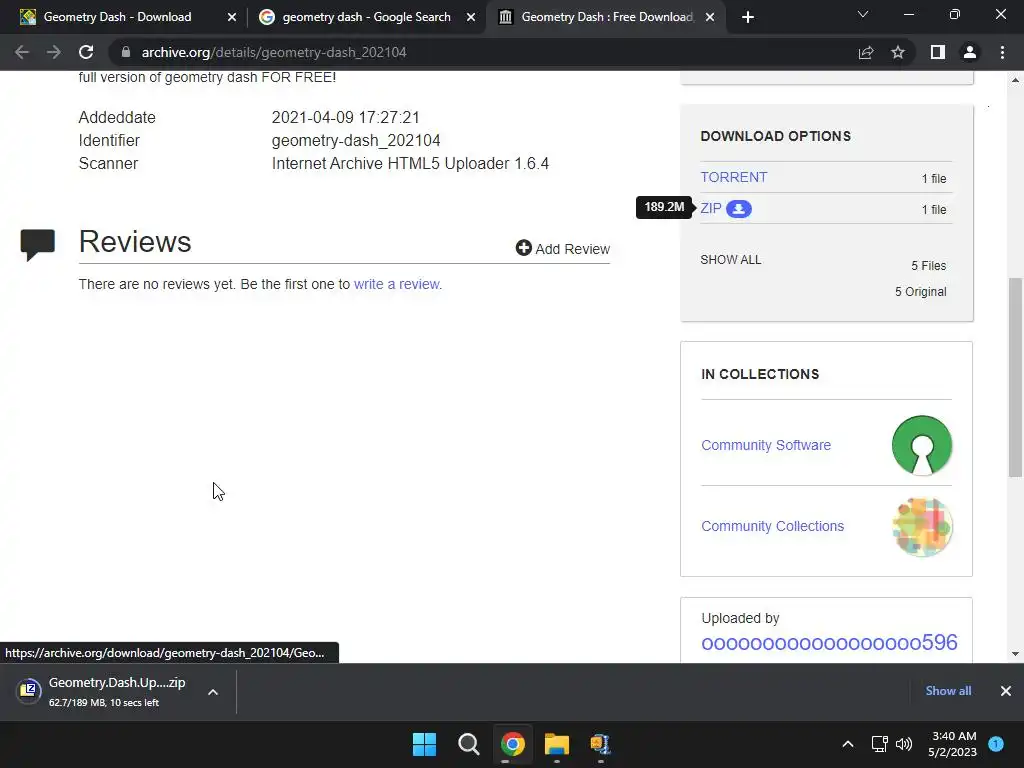Click SHOW ALL files link

(x=730, y=259)
